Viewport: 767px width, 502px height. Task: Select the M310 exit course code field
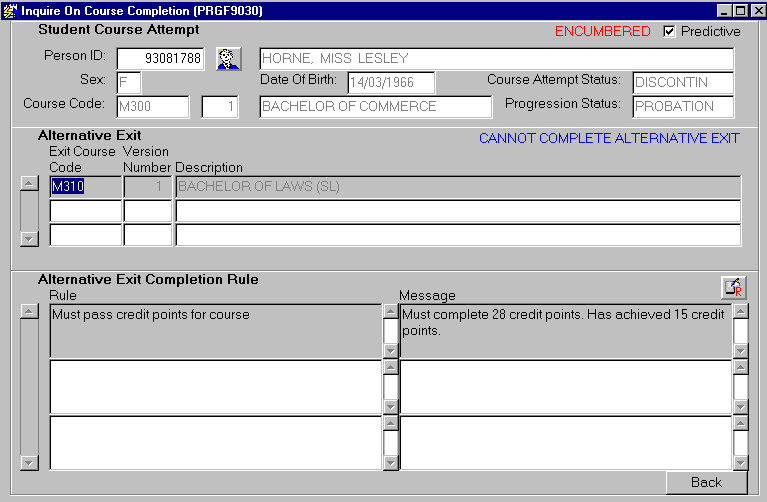coord(85,186)
